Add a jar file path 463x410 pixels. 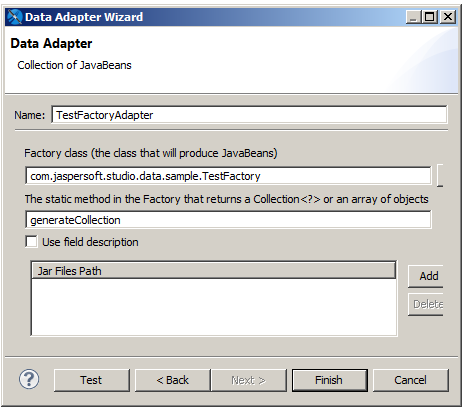pos(426,276)
